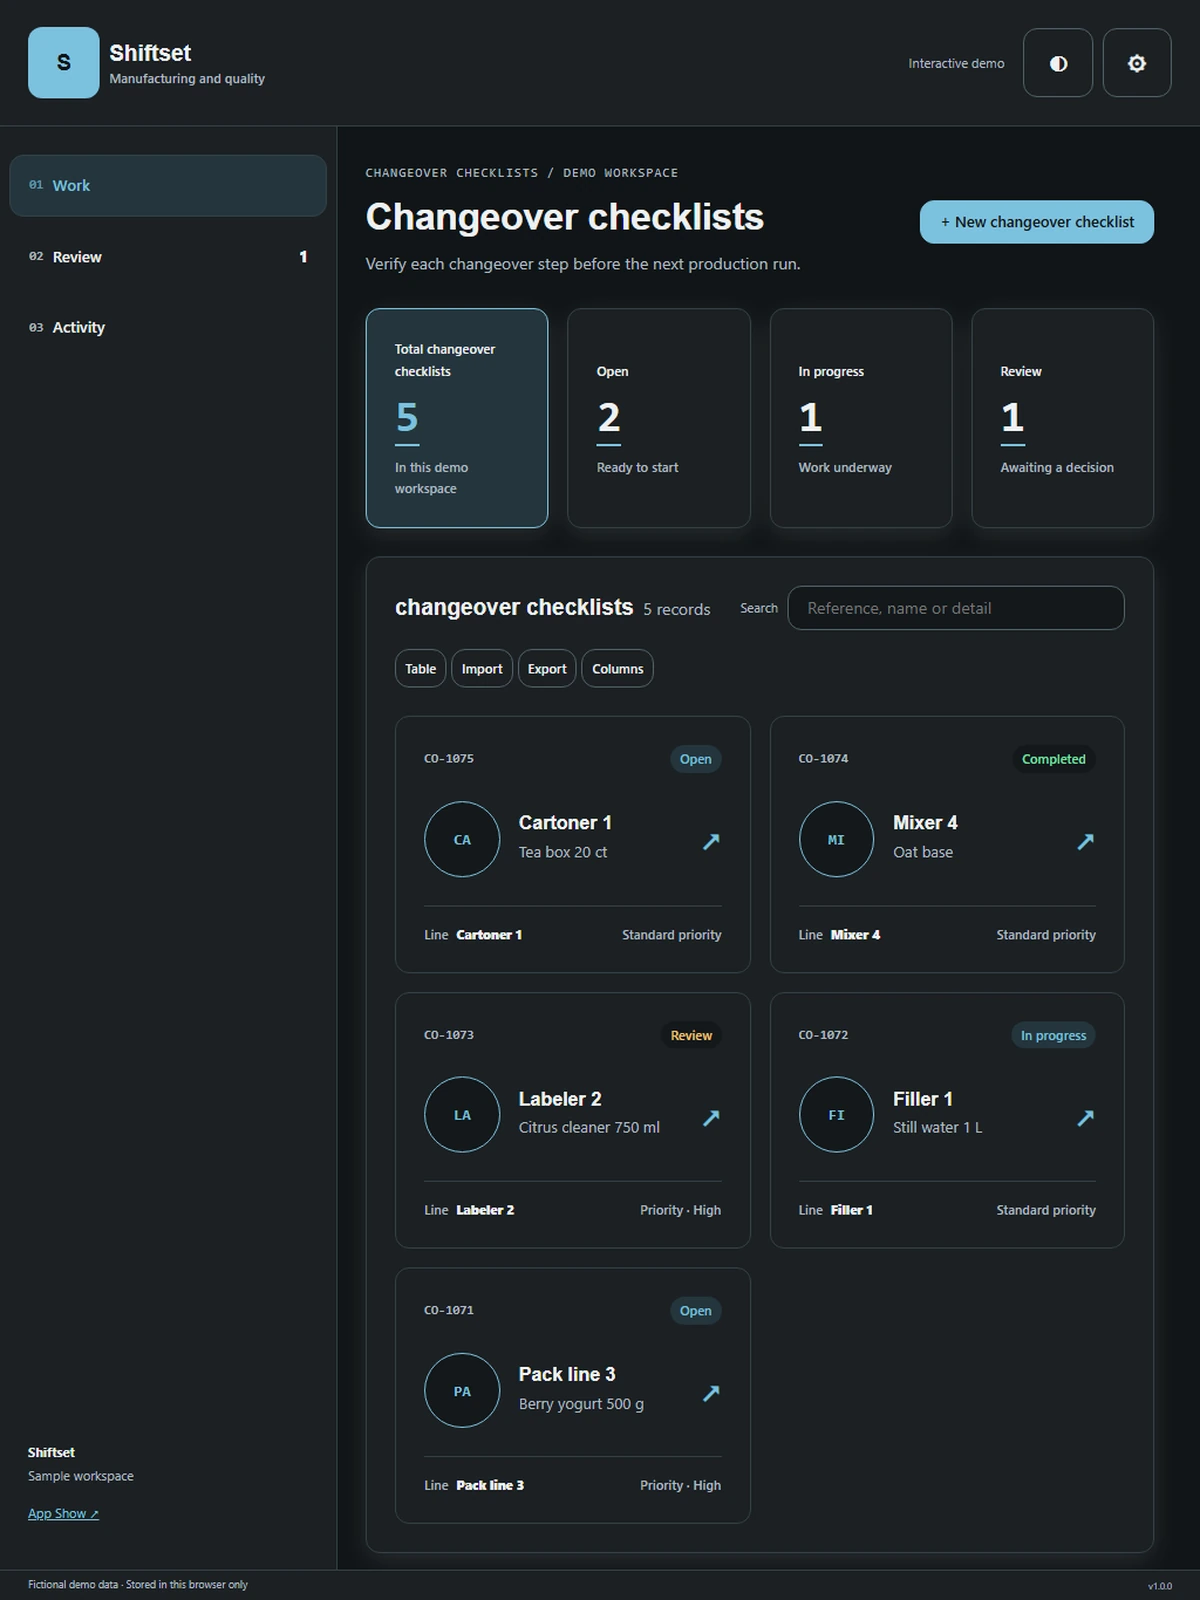This screenshot has height=1600, width=1200.
Task: Toggle the dark/light theme contrast button
Action: 1058,63
